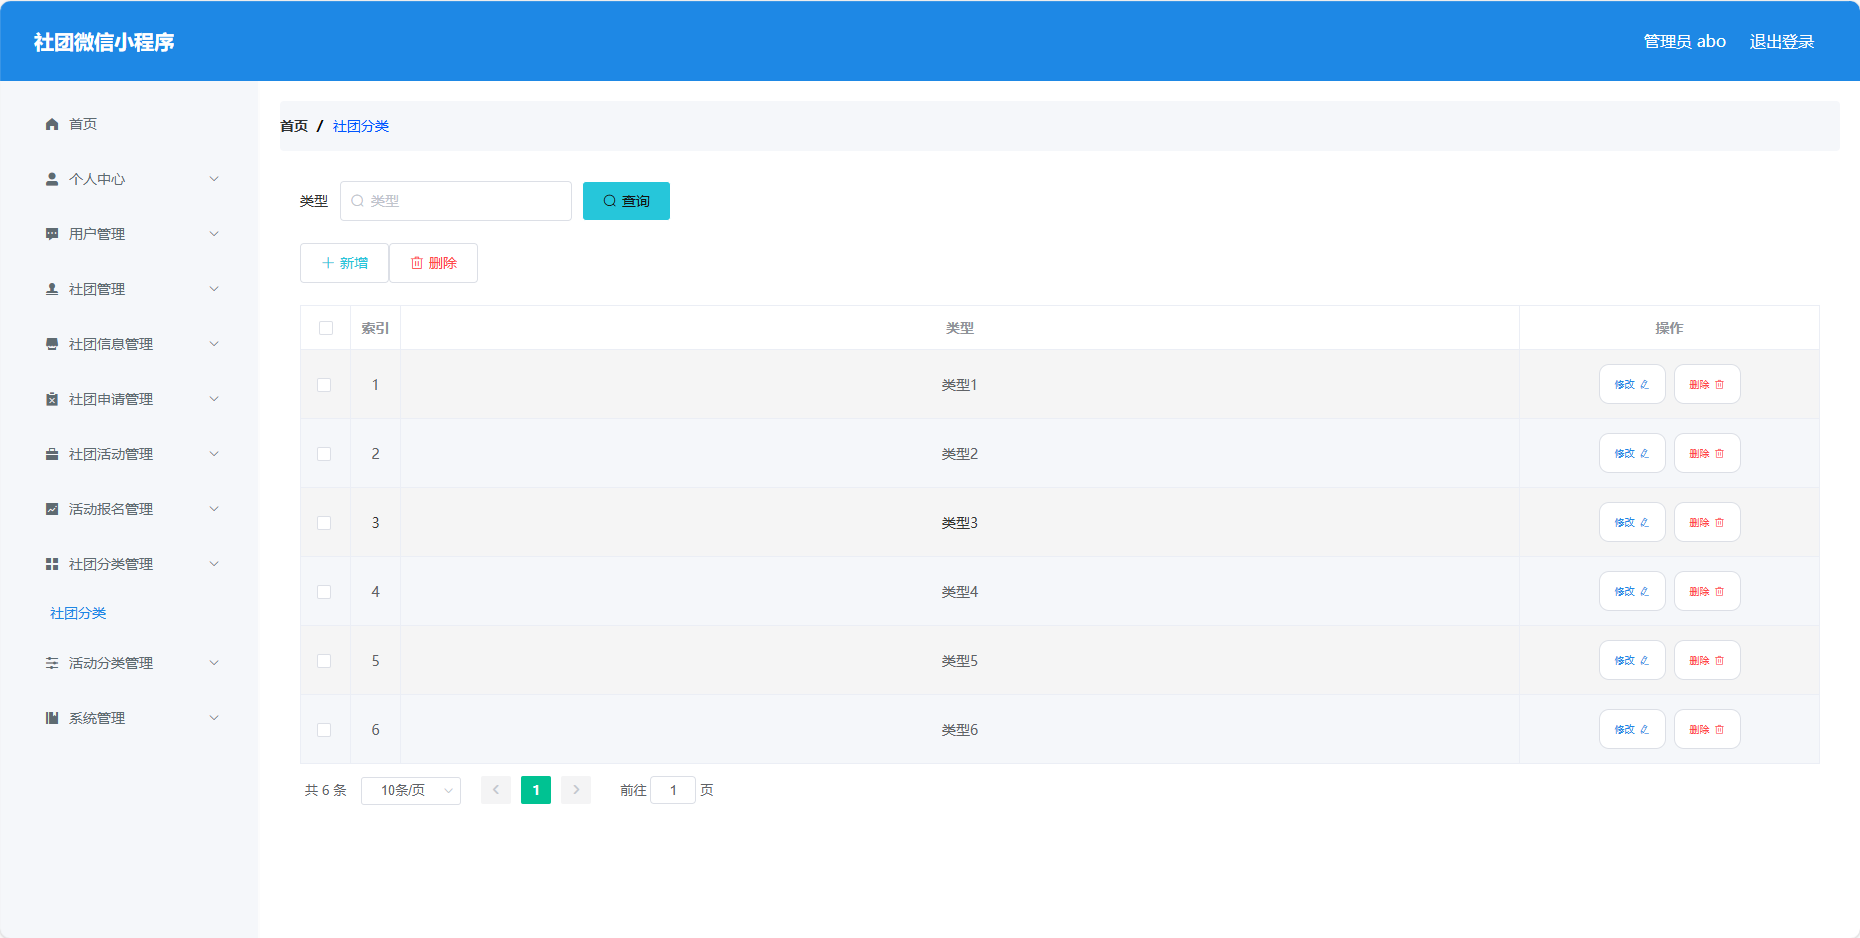Click the sliders icon for 活动分类管理
This screenshot has width=1860, height=938.
tap(52, 663)
